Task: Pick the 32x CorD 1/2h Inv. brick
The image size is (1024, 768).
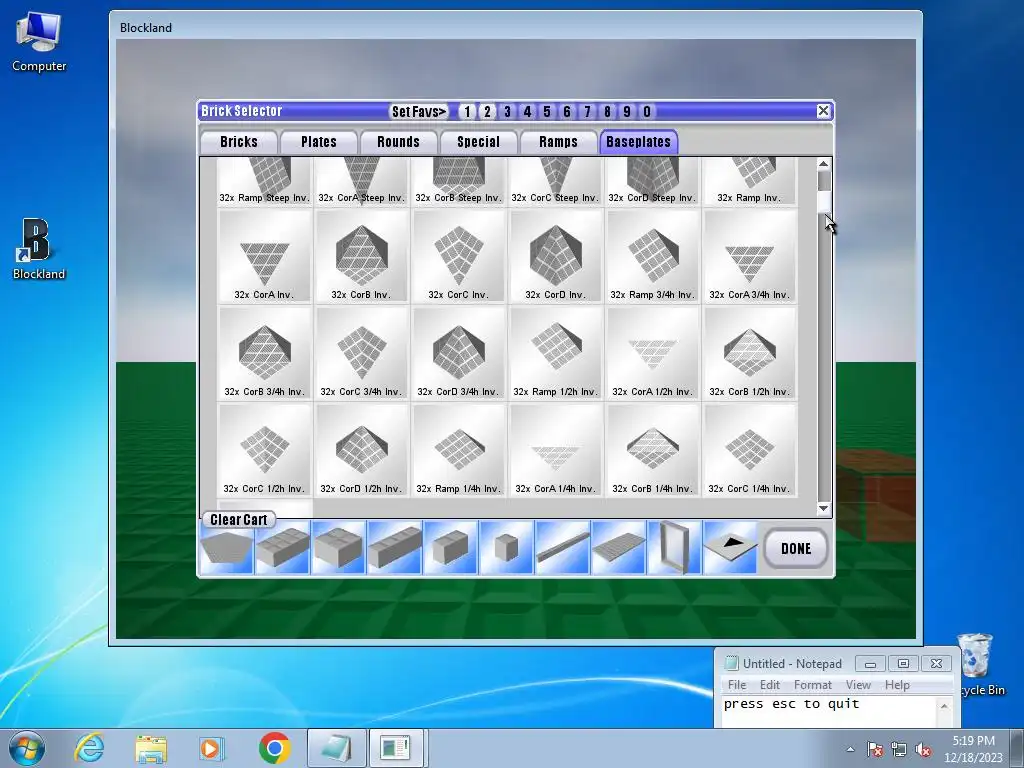Action: 361,450
